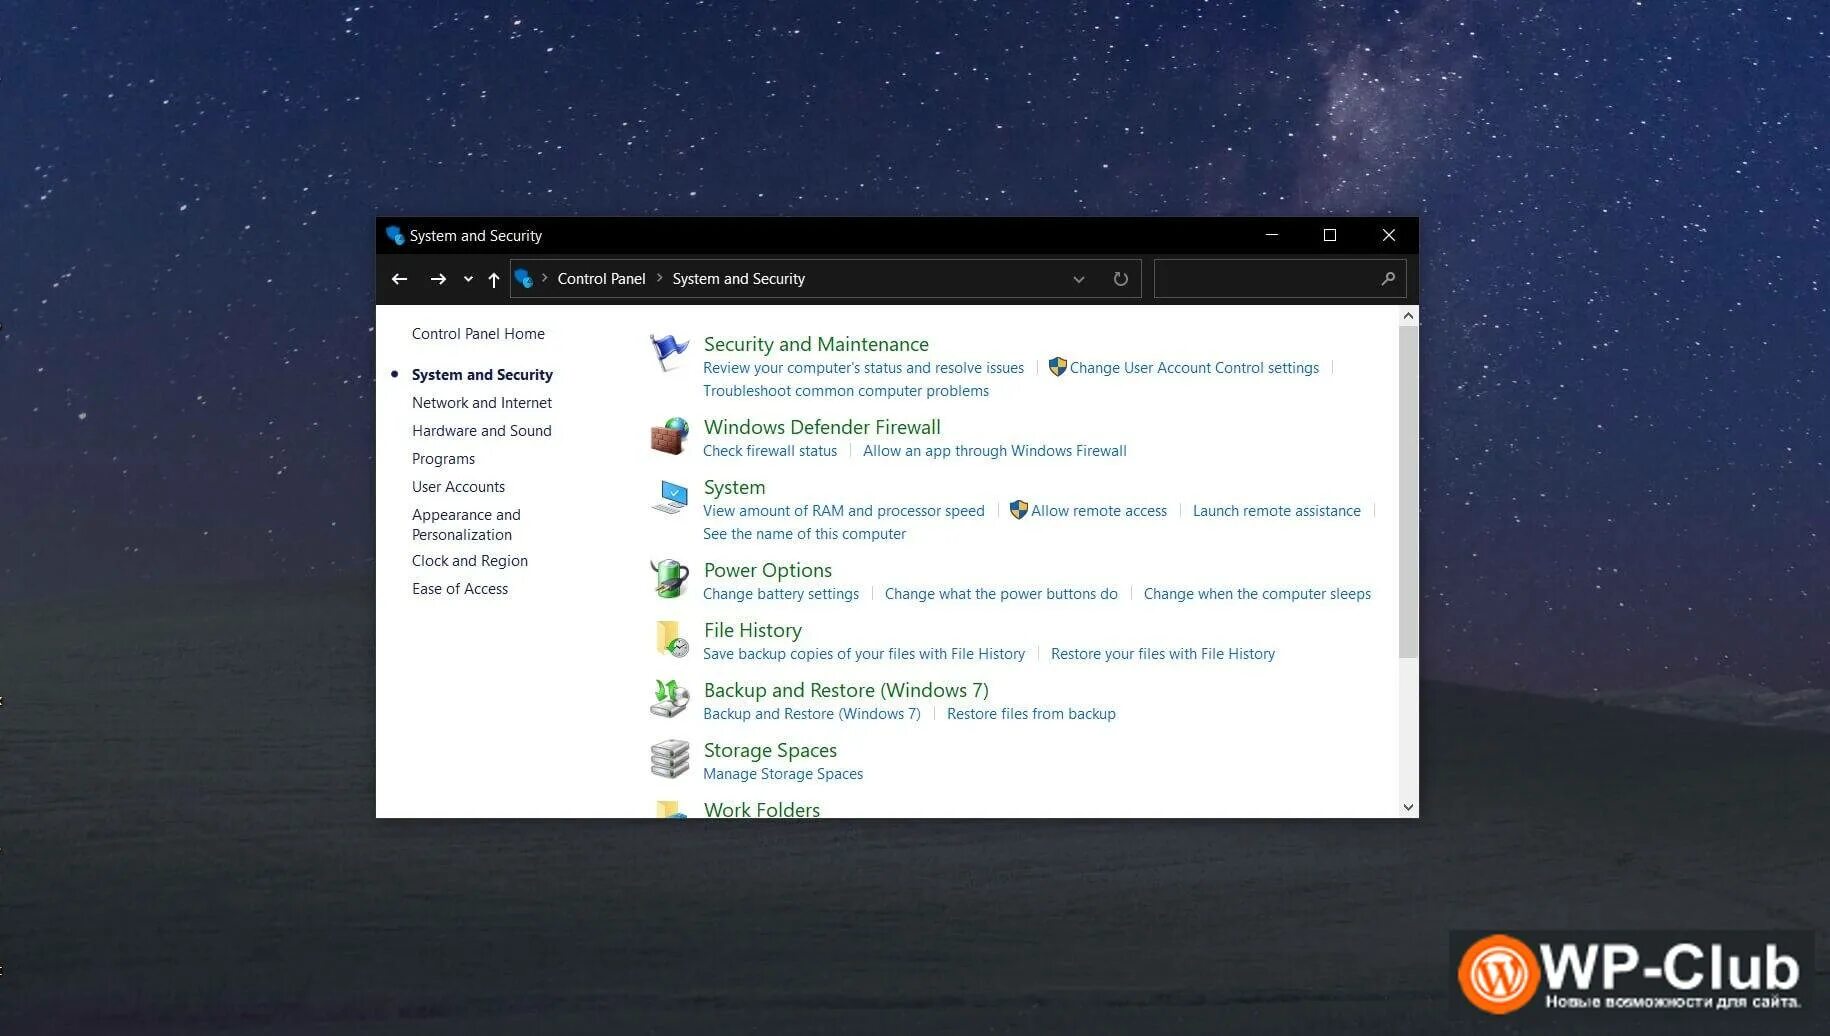Viewport: 1830px width, 1036px height.
Task: Click Change battery settings
Action: [781, 594]
